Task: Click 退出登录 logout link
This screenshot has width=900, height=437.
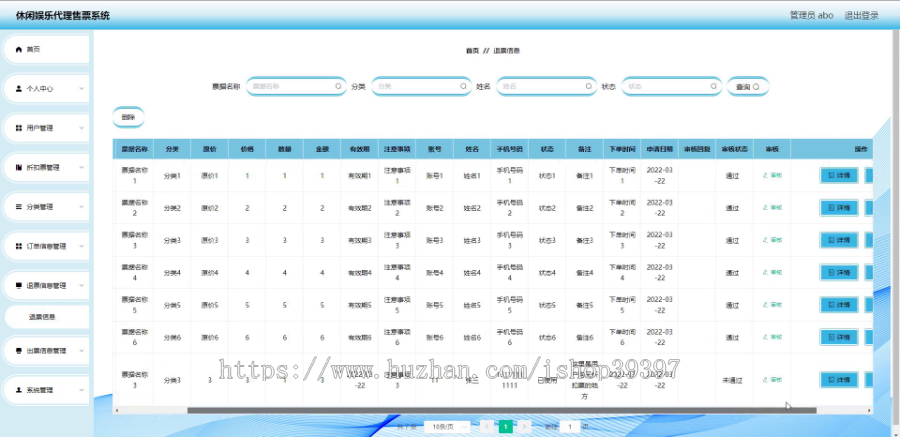Action: pyautogui.click(x=861, y=16)
